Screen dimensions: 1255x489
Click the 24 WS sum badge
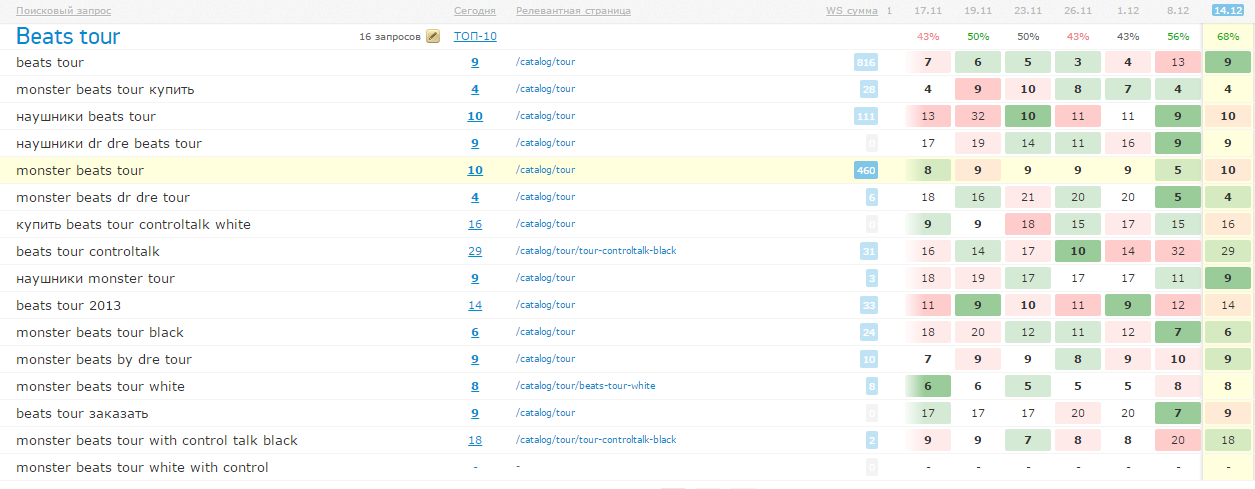pos(868,332)
